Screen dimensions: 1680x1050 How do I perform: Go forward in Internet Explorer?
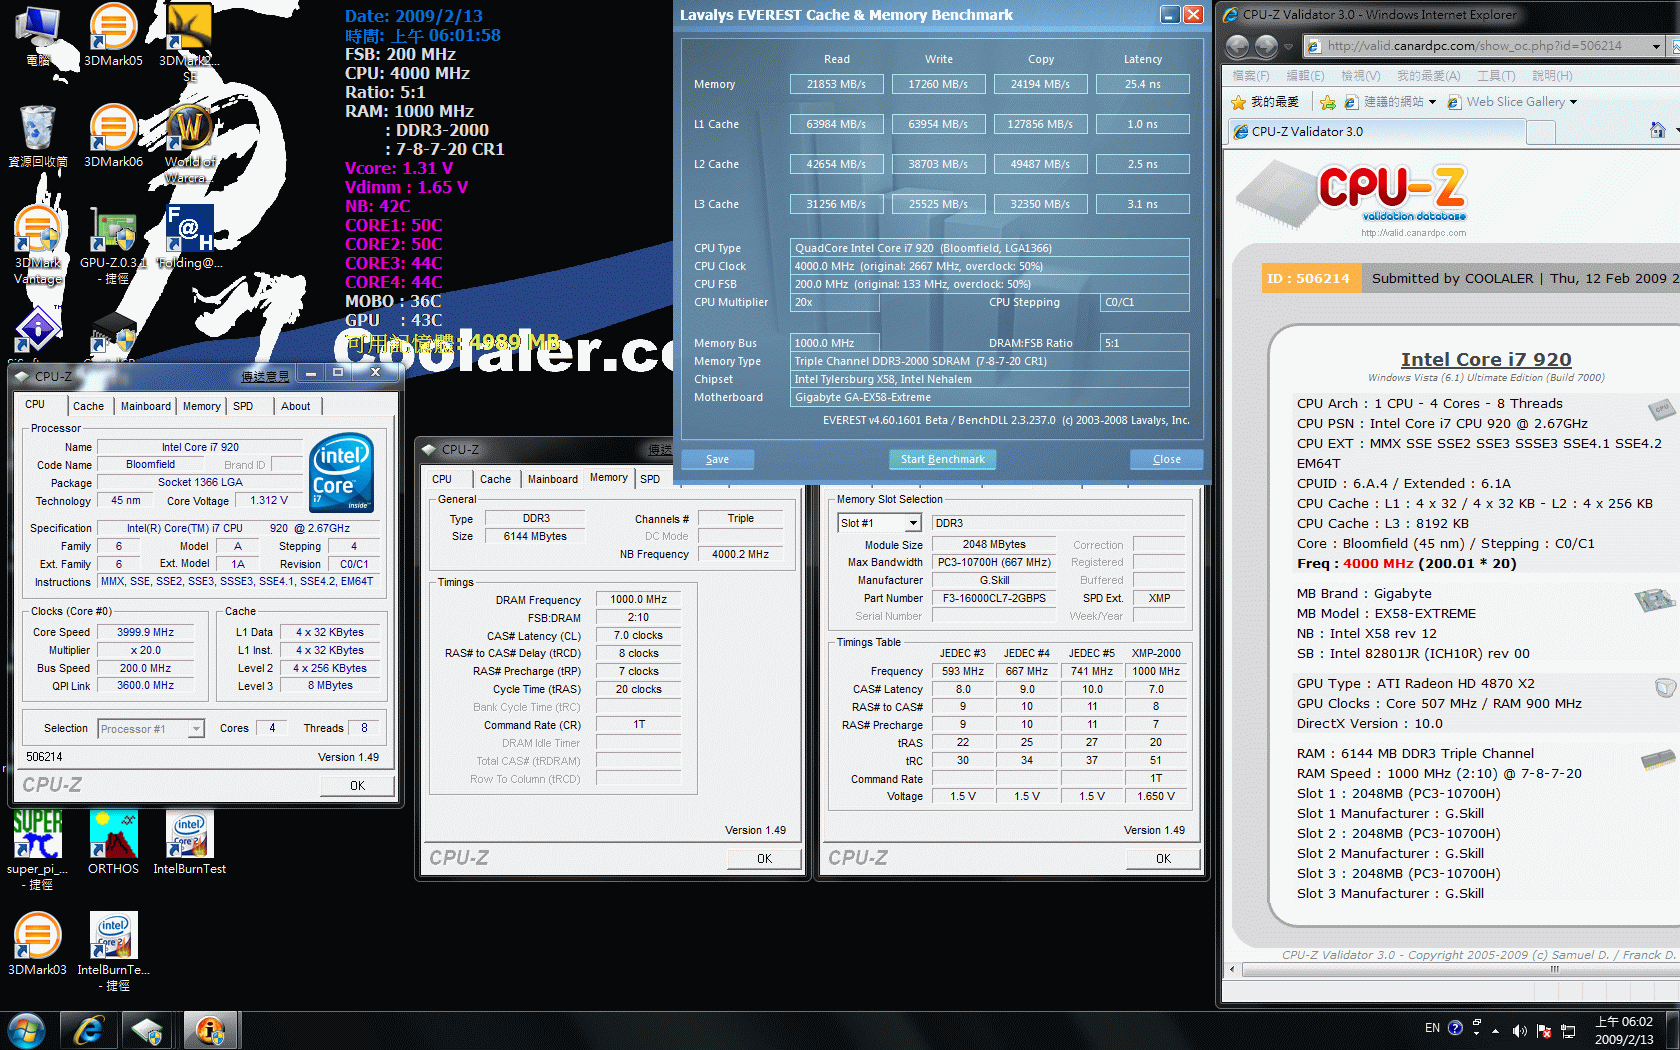[1266, 46]
